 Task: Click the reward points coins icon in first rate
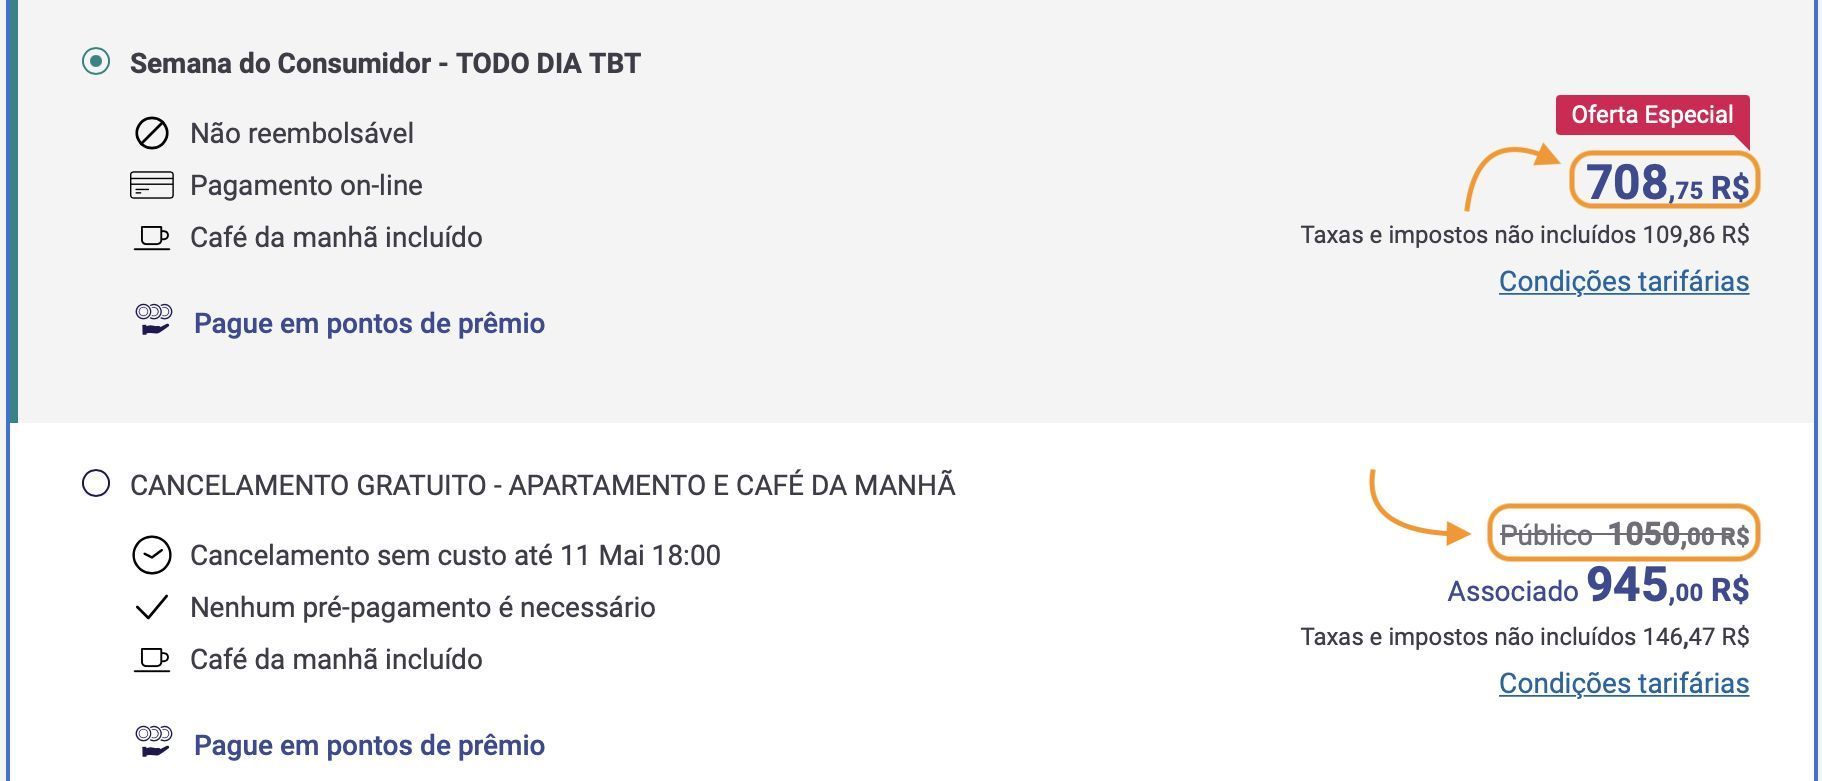[x=153, y=320]
